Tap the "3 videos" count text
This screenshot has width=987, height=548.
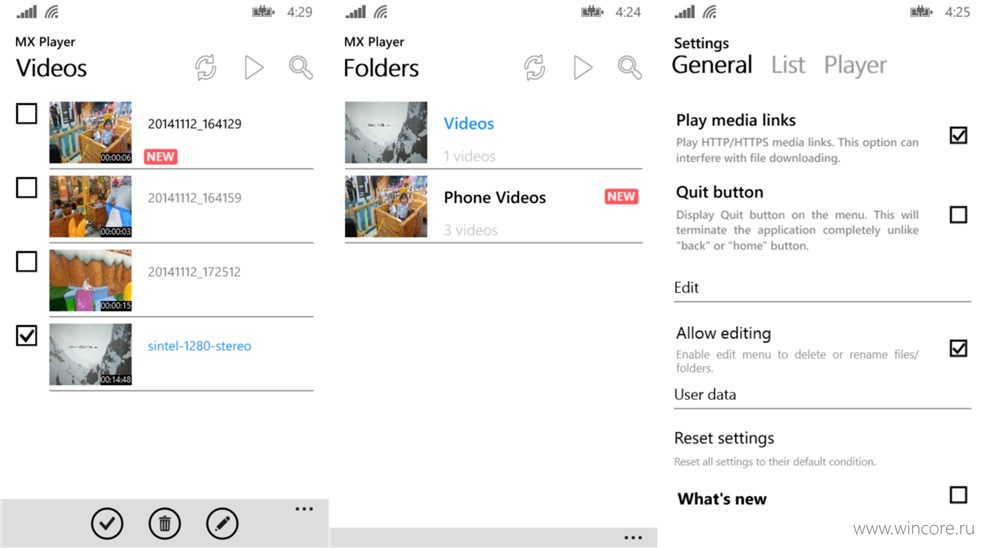click(x=470, y=230)
